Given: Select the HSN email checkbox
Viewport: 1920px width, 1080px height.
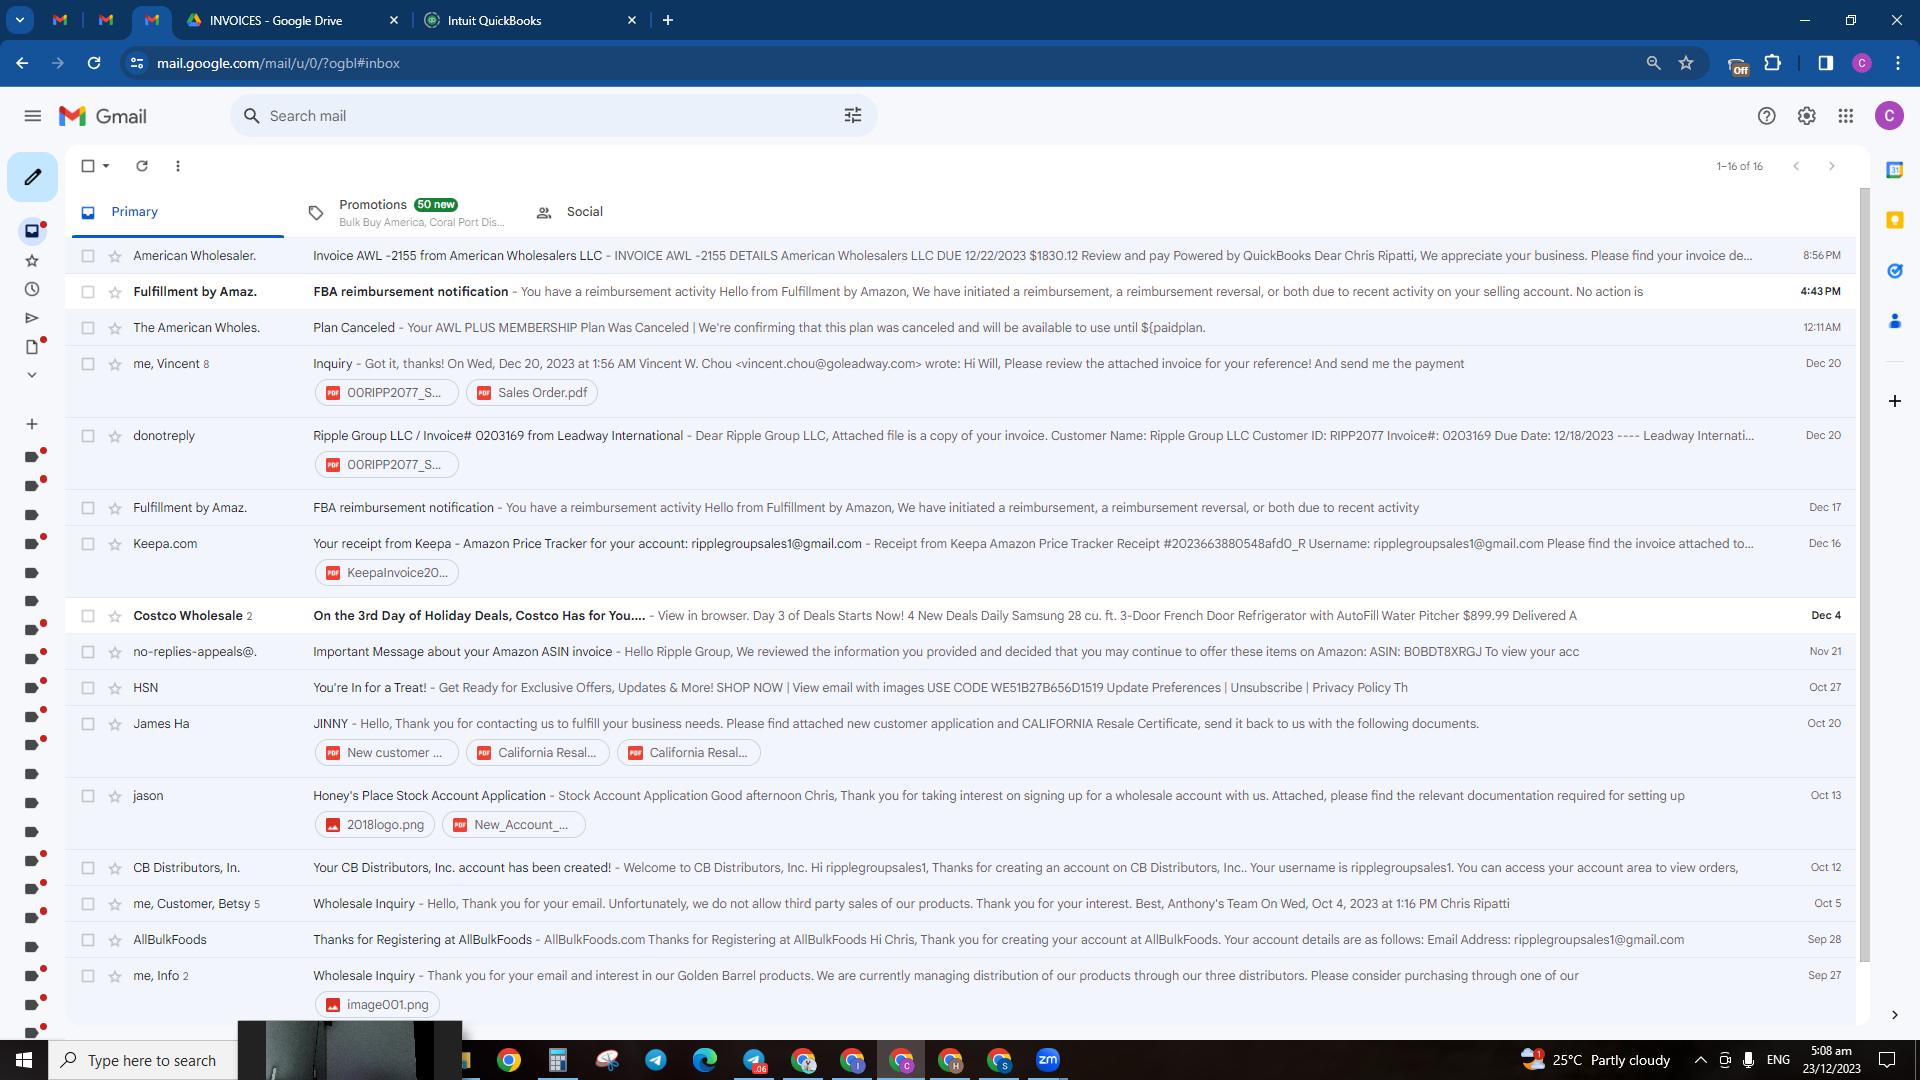Looking at the screenshot, I should (x=88, y=688).
